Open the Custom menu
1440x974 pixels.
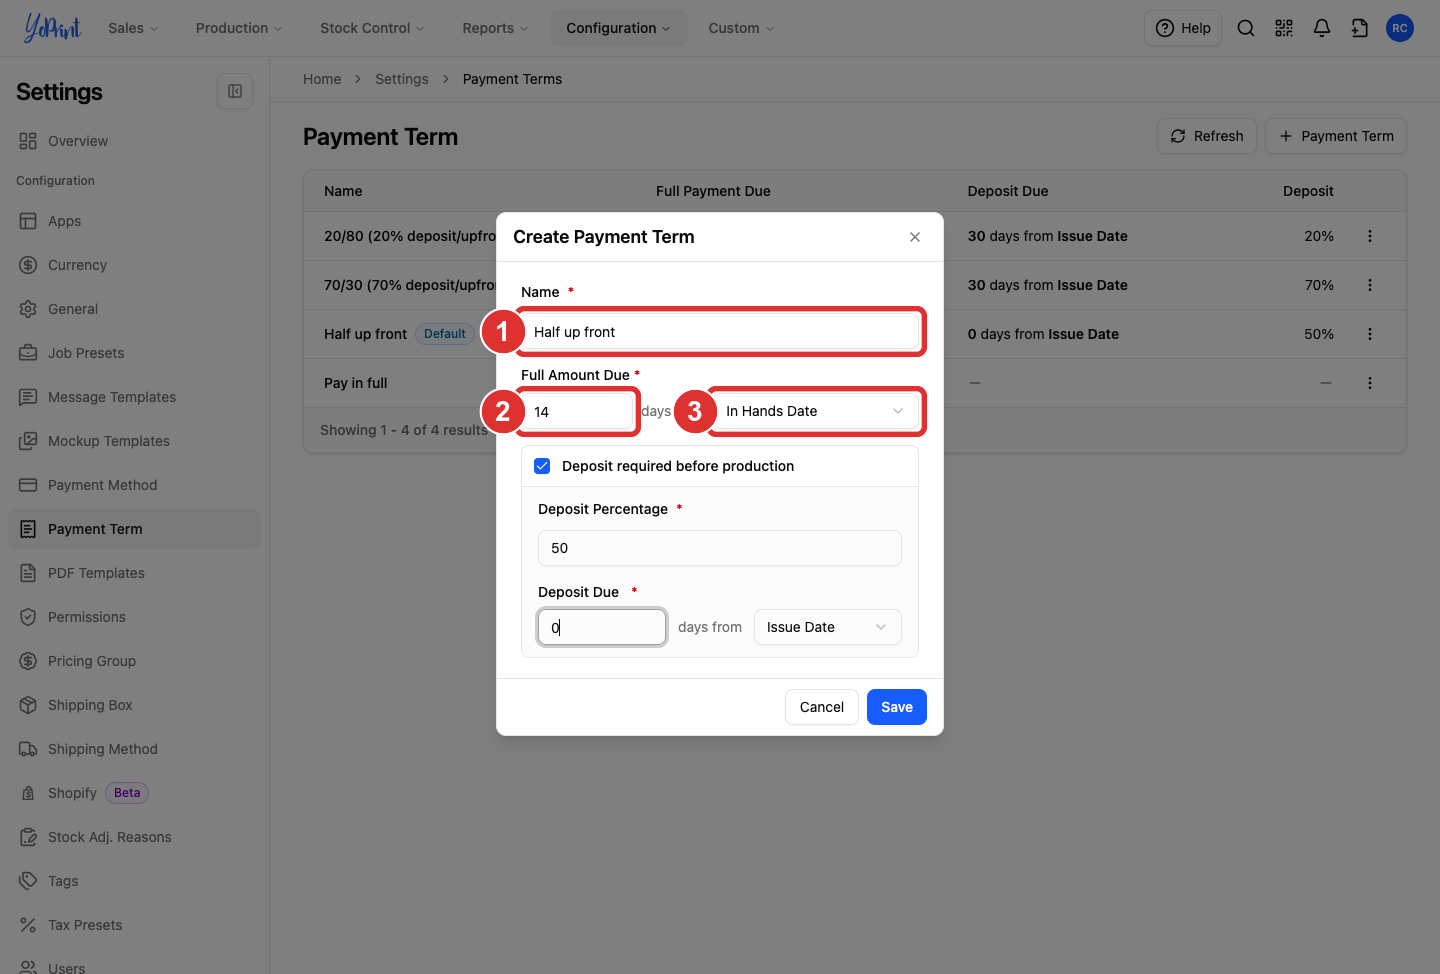(741, 28)
